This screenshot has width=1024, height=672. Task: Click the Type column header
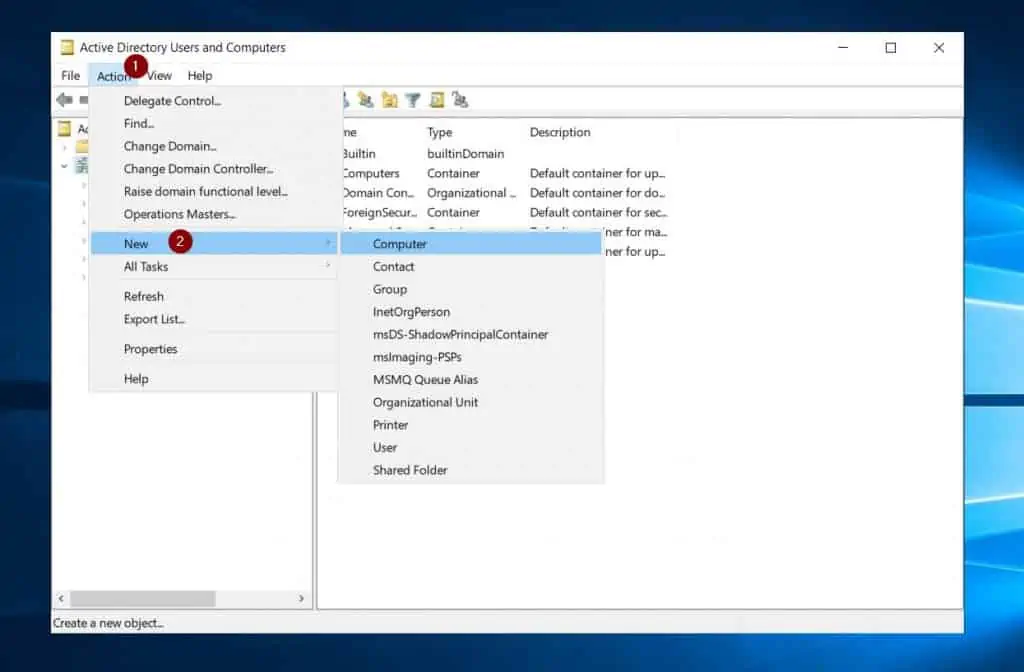pyautogui.click(x=440, y=133)
